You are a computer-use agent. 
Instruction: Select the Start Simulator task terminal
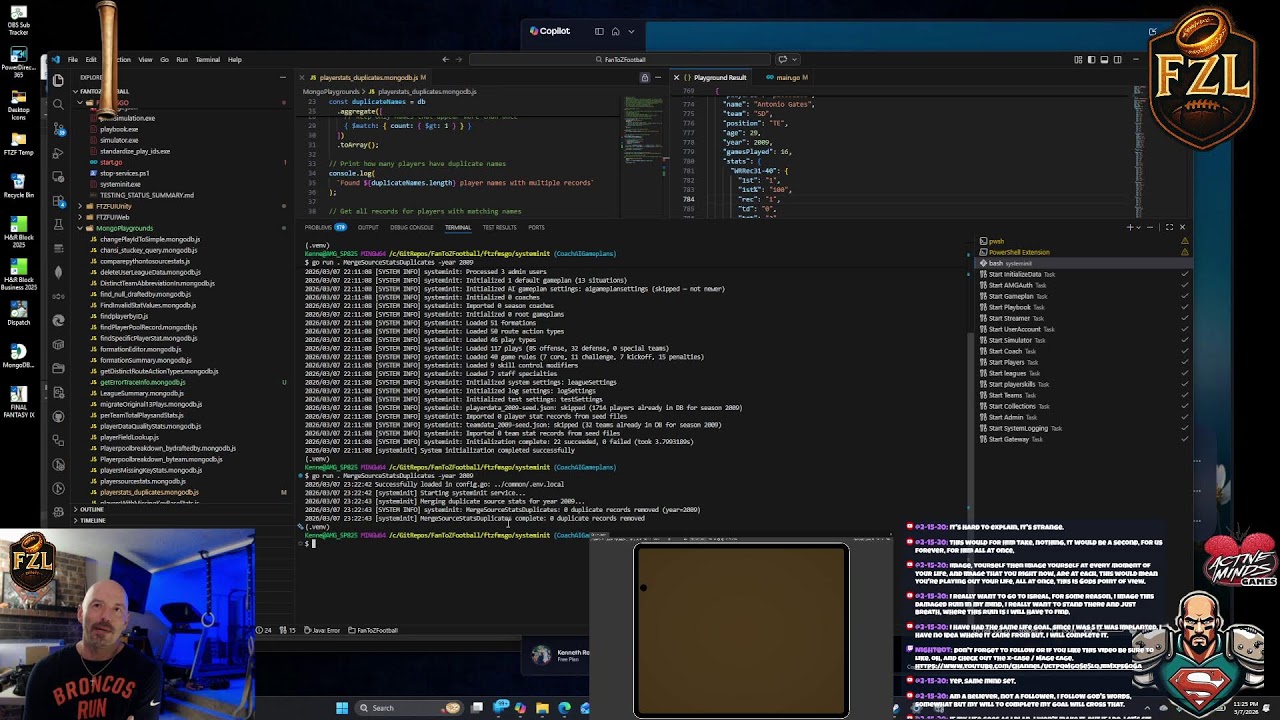[1084, 340]
